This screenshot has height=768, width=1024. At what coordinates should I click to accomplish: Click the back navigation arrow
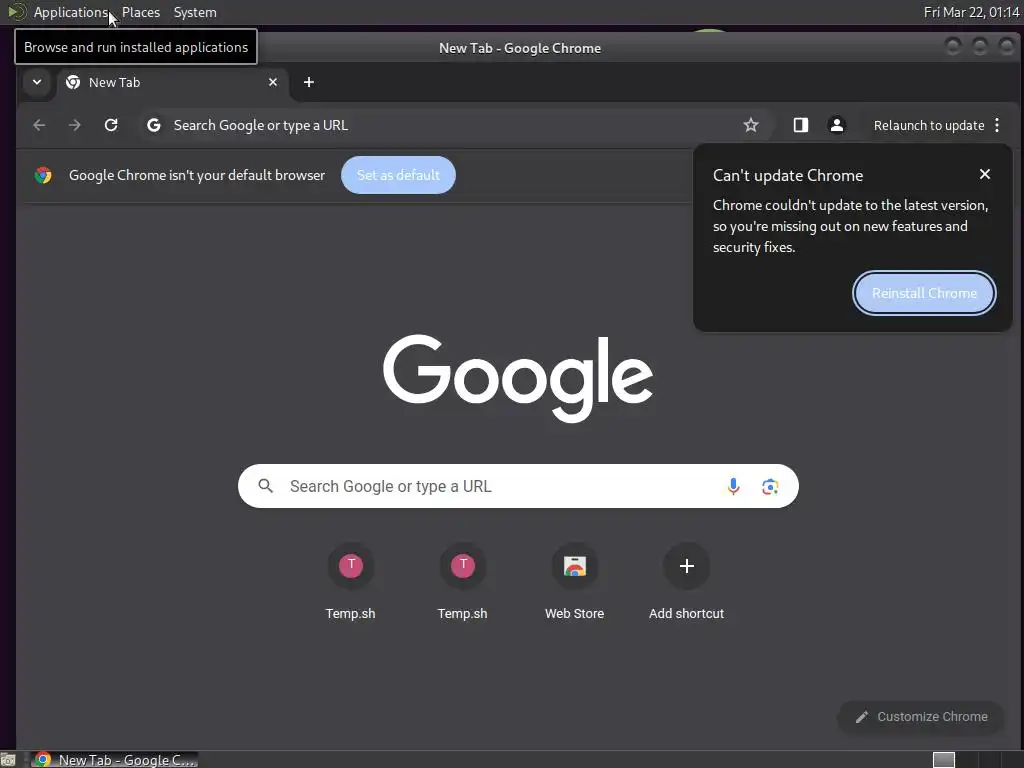pyautogui.click(x=39, y=125)
